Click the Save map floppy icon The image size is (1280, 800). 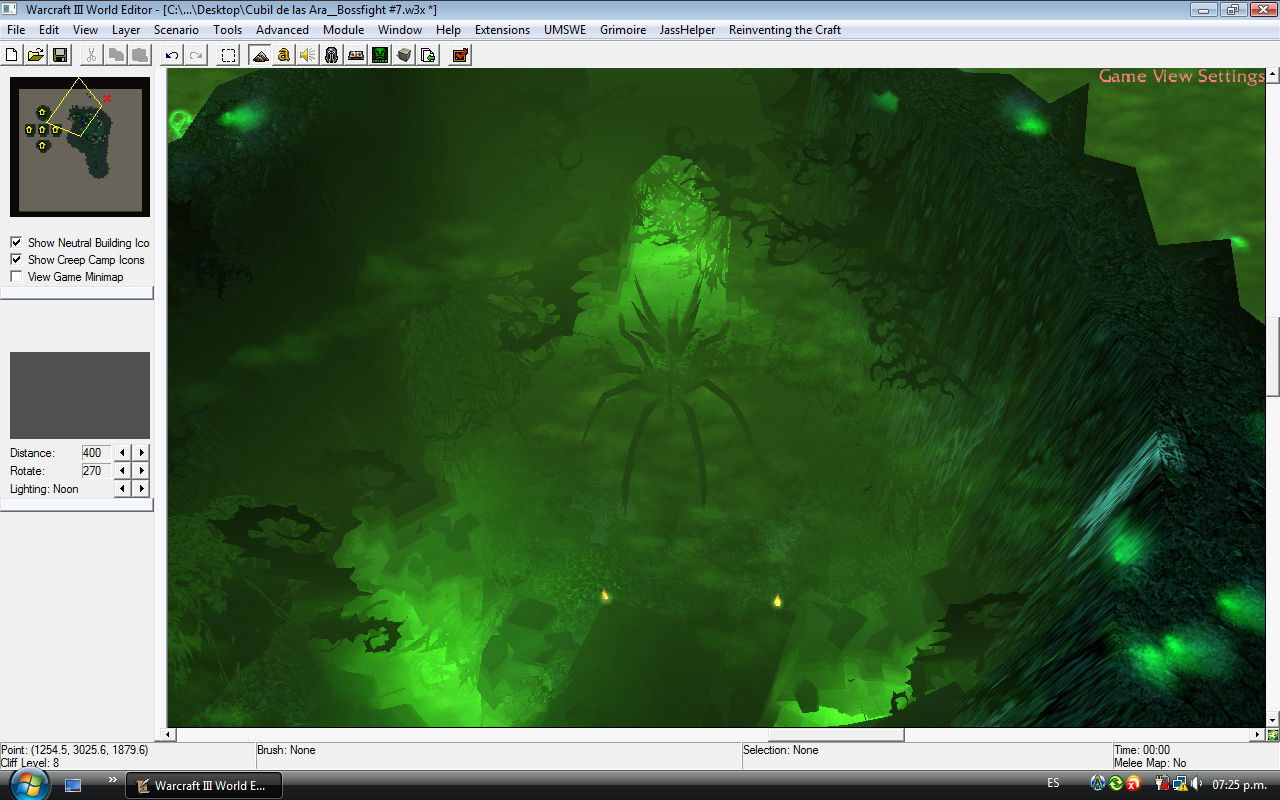[x=60, y=55]
